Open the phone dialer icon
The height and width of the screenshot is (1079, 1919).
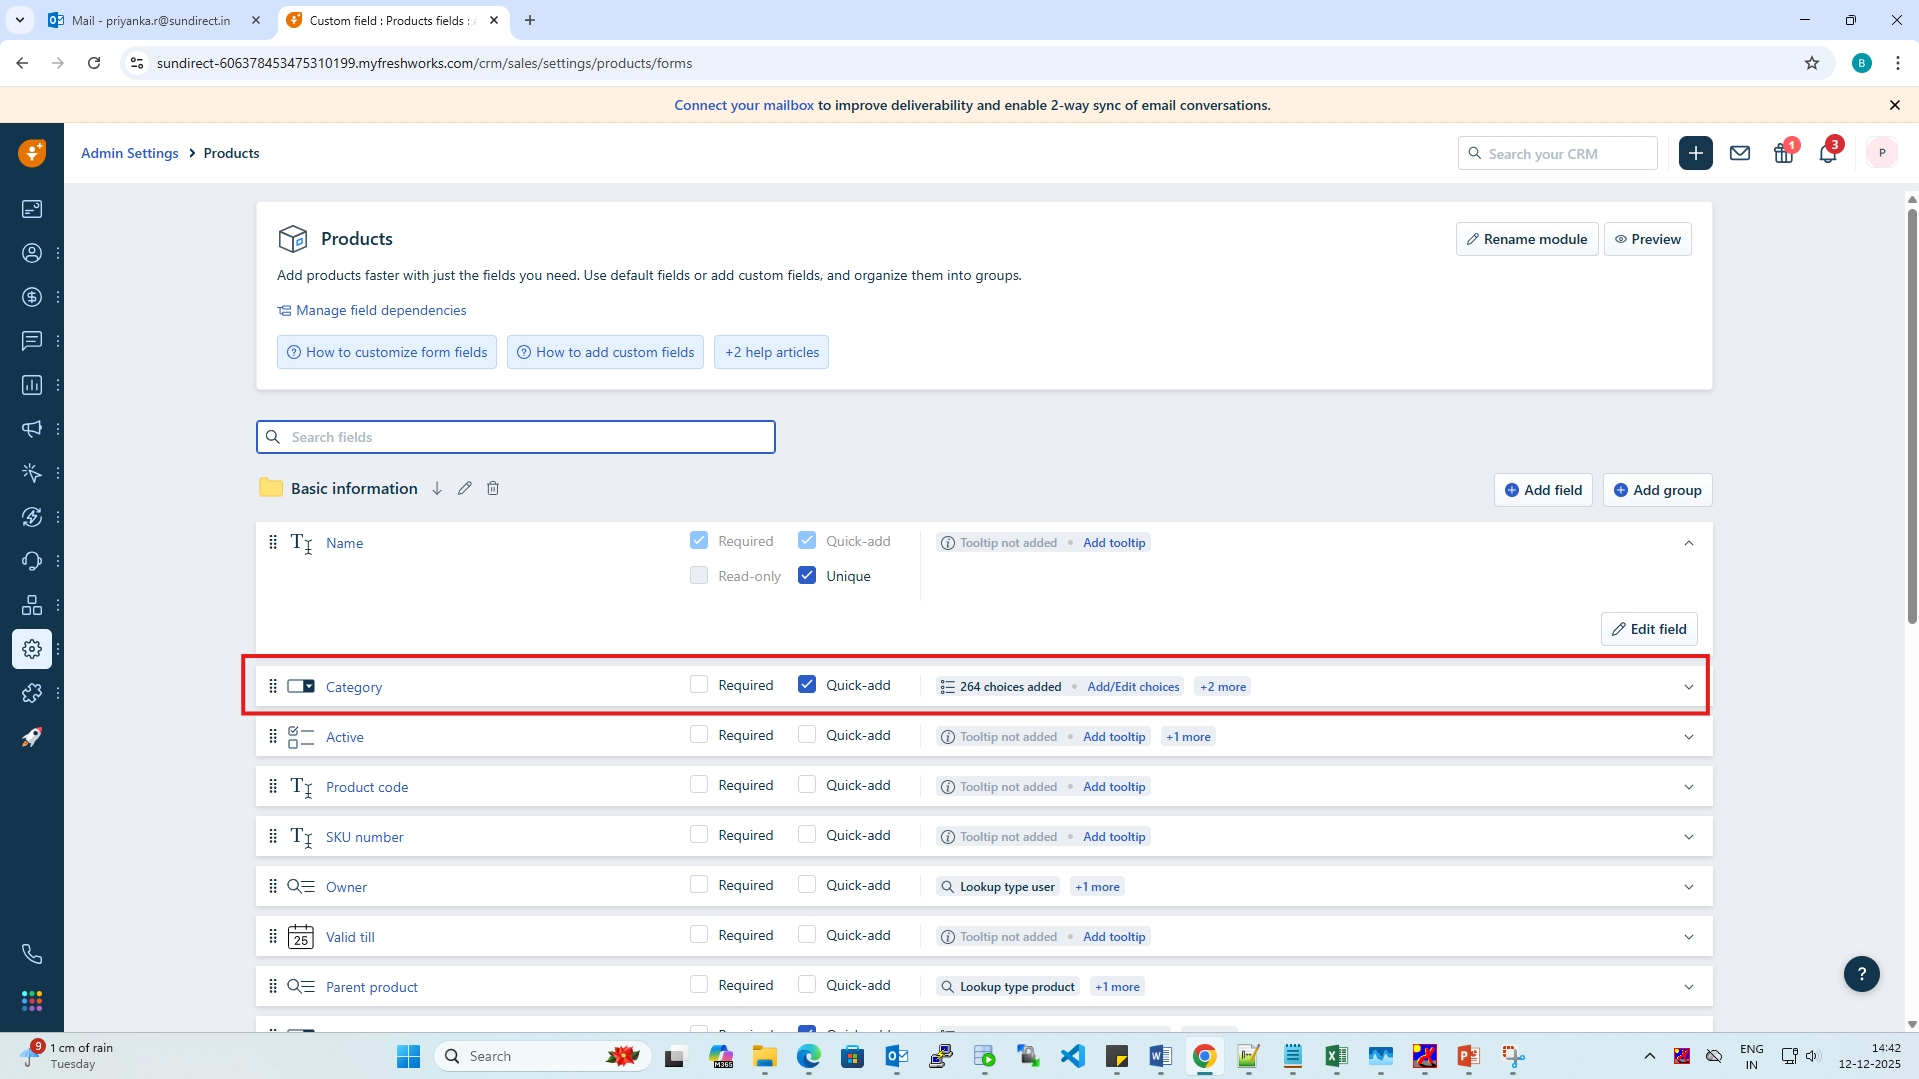coord(32,954)
